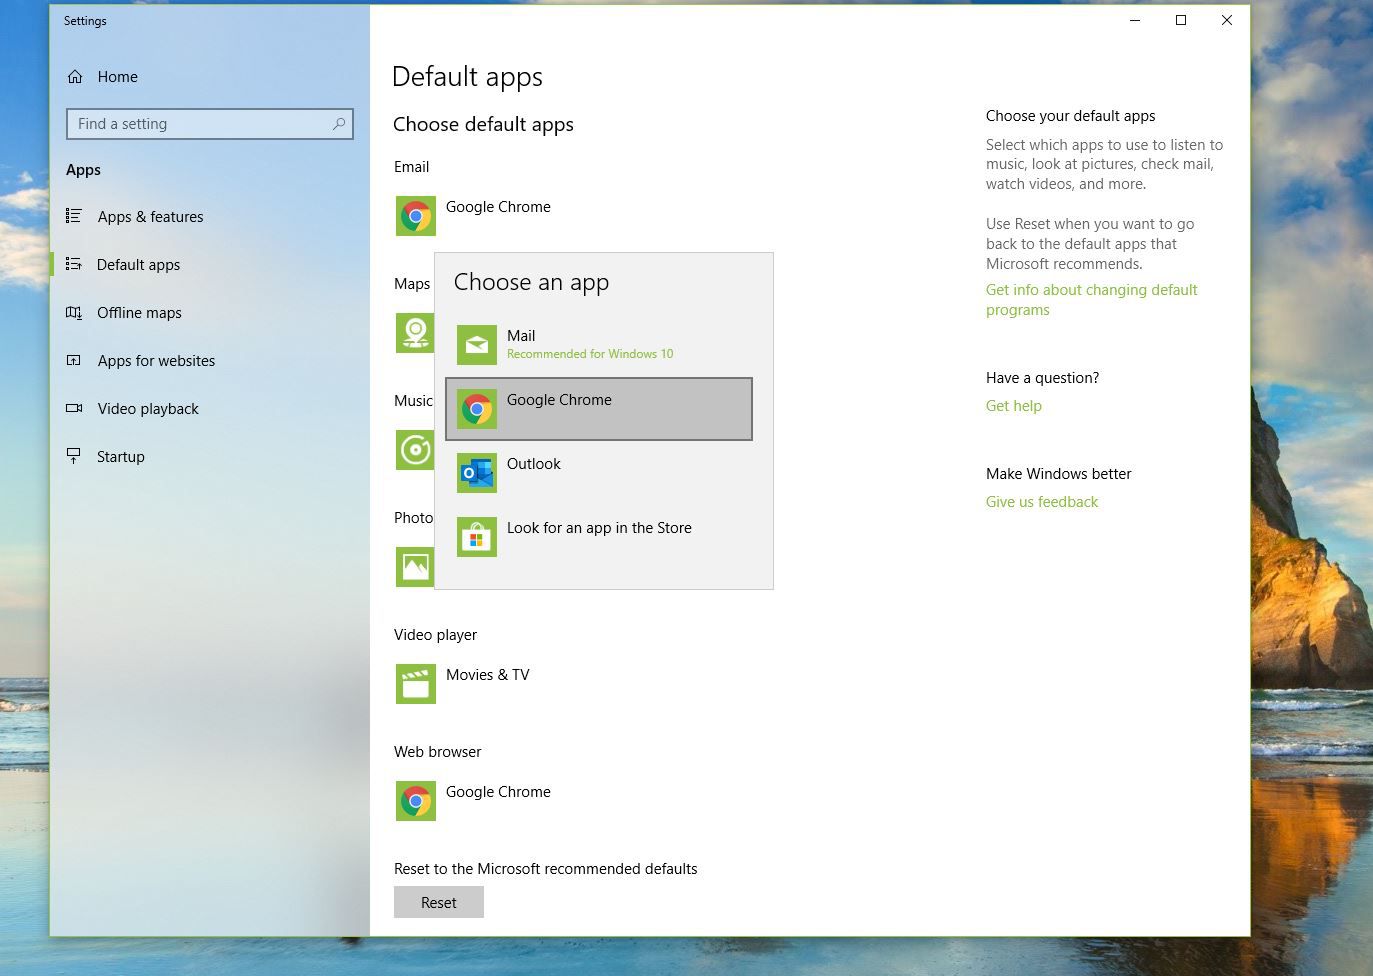
Task: Click the Mail envelope icon in the popup
Action: point(477,345)
